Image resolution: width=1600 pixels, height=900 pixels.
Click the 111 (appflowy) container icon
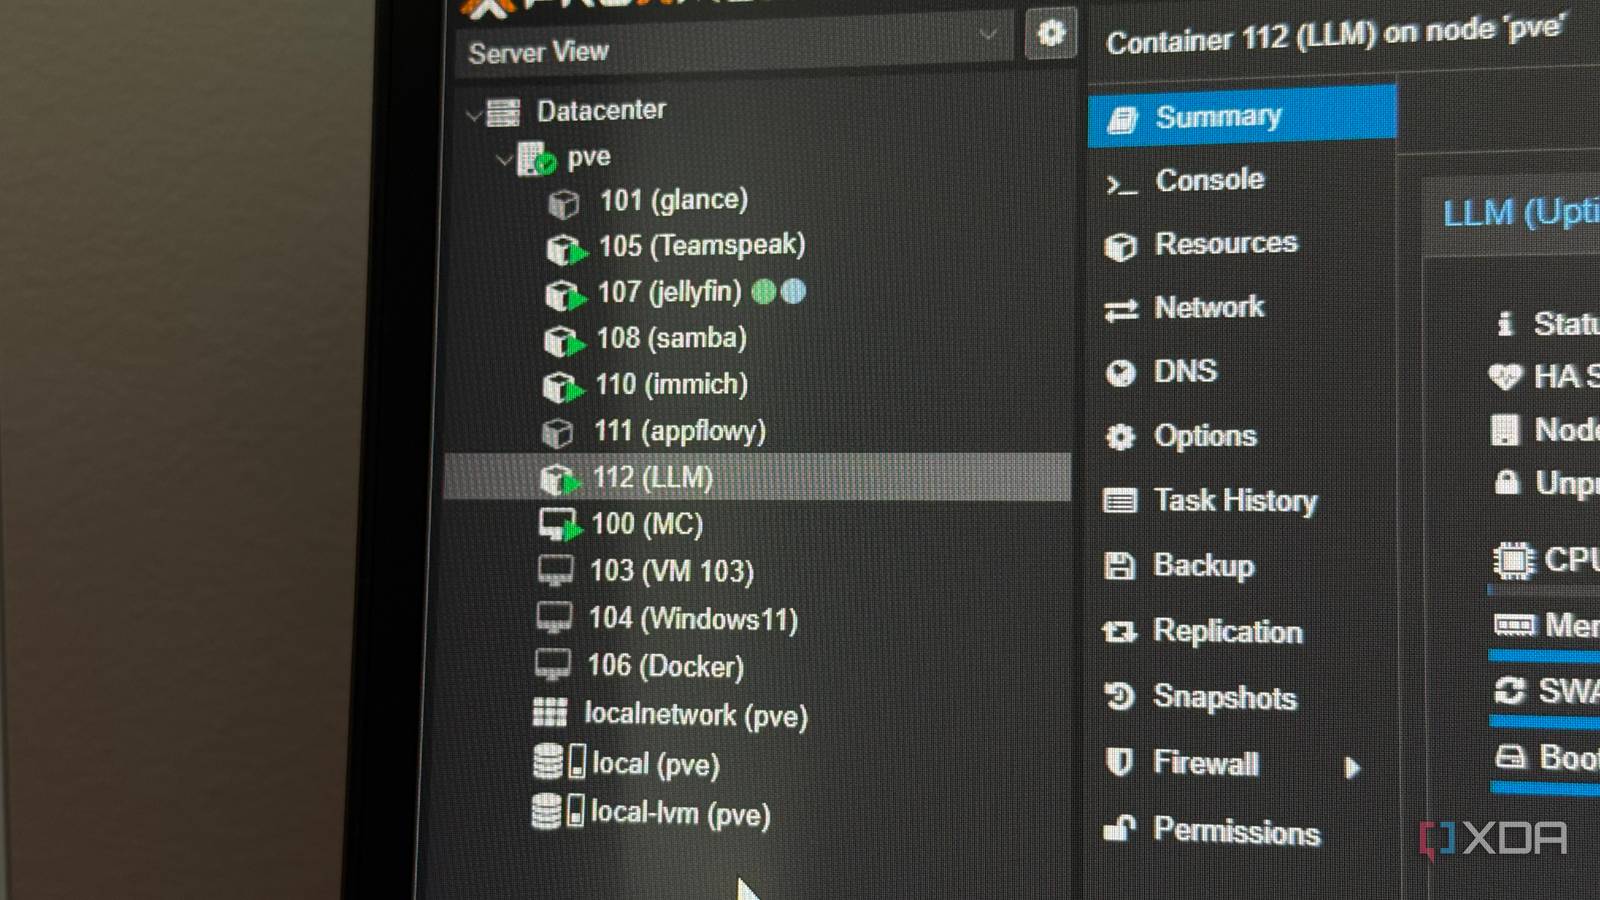point(557,433)
